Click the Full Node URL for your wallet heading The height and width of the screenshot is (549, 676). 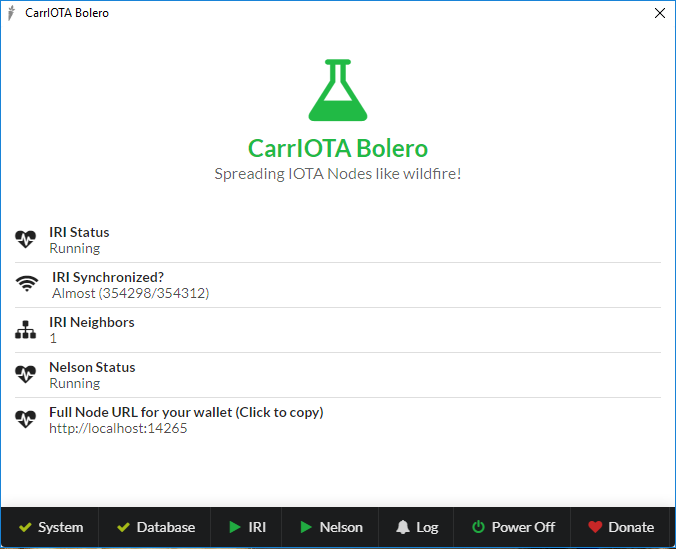(186, 412)
